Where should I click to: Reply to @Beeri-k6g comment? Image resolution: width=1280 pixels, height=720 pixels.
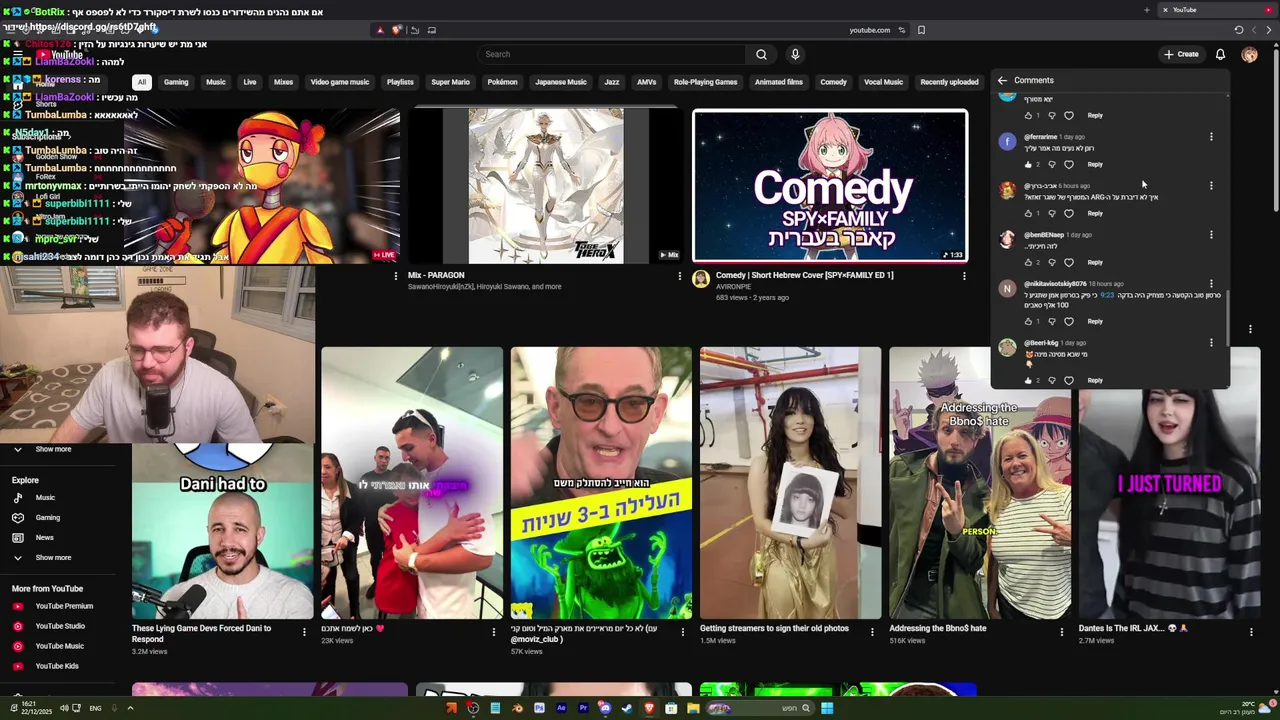1095,380
